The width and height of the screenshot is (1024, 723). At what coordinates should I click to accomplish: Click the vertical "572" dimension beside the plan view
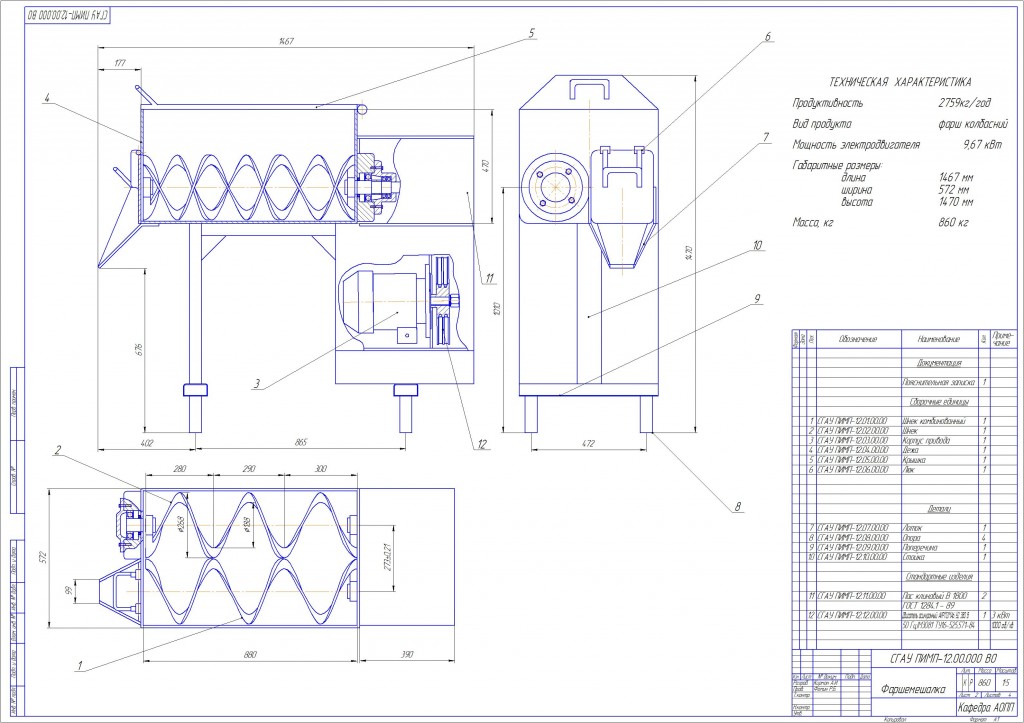(x=43, y=557)
